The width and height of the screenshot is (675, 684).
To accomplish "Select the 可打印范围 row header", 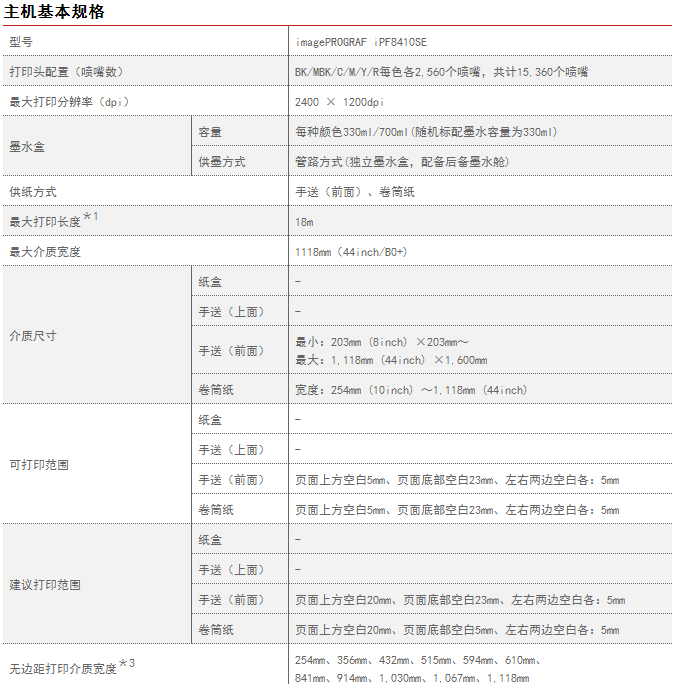I will coord(39,465).
